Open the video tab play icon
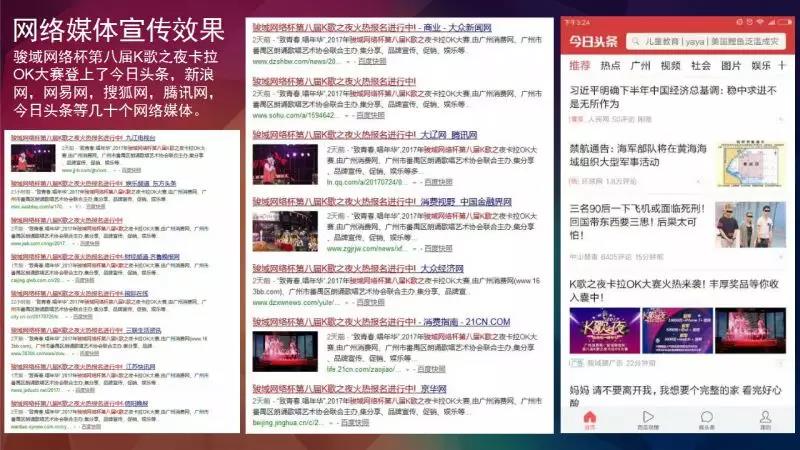The image size is (800, 450). coord(647,418)
